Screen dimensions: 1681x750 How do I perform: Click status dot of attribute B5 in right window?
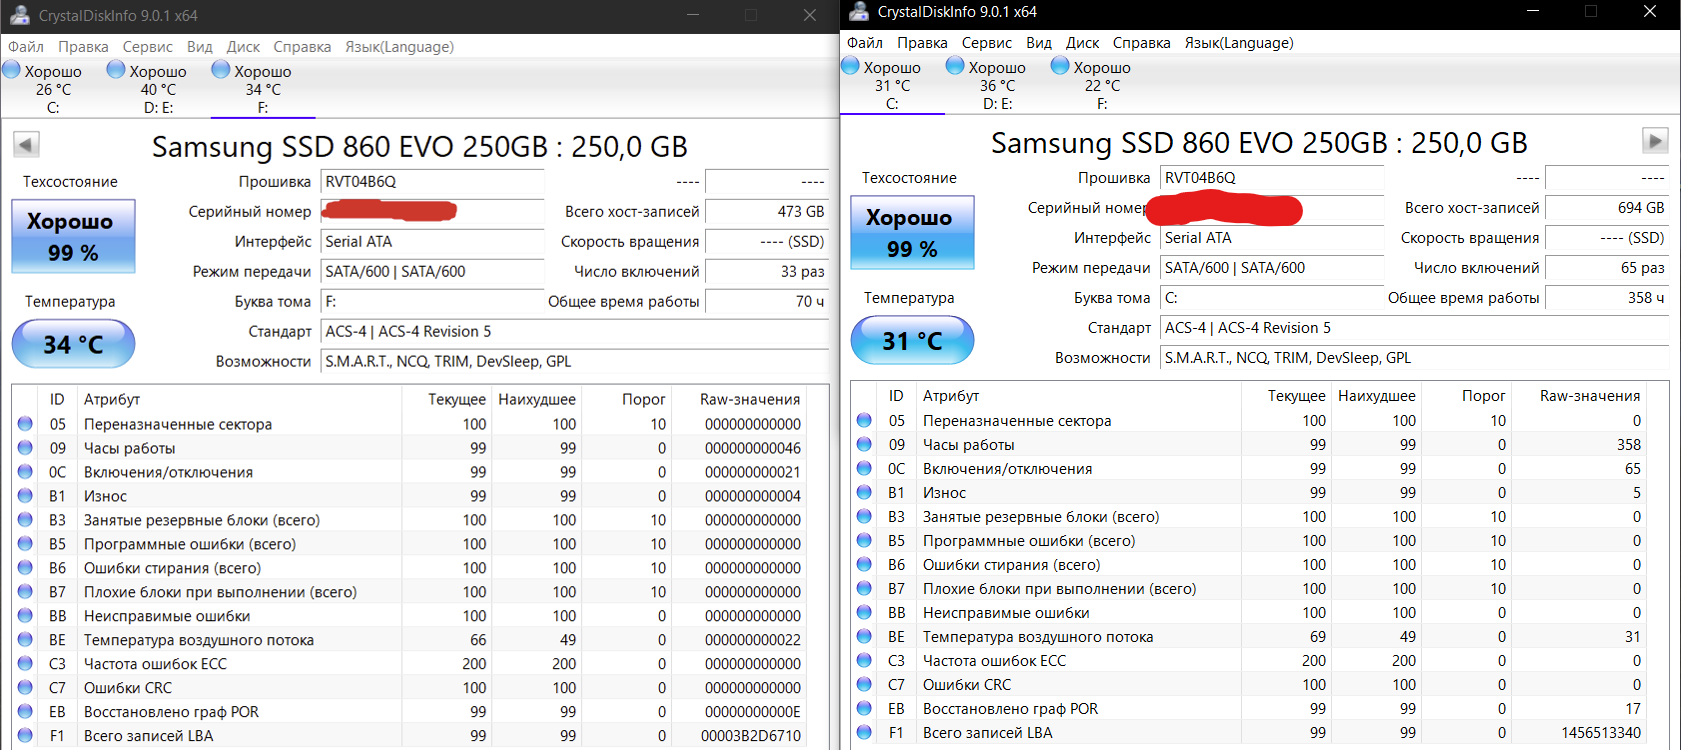pyautogui.click(x=864, y=540)
